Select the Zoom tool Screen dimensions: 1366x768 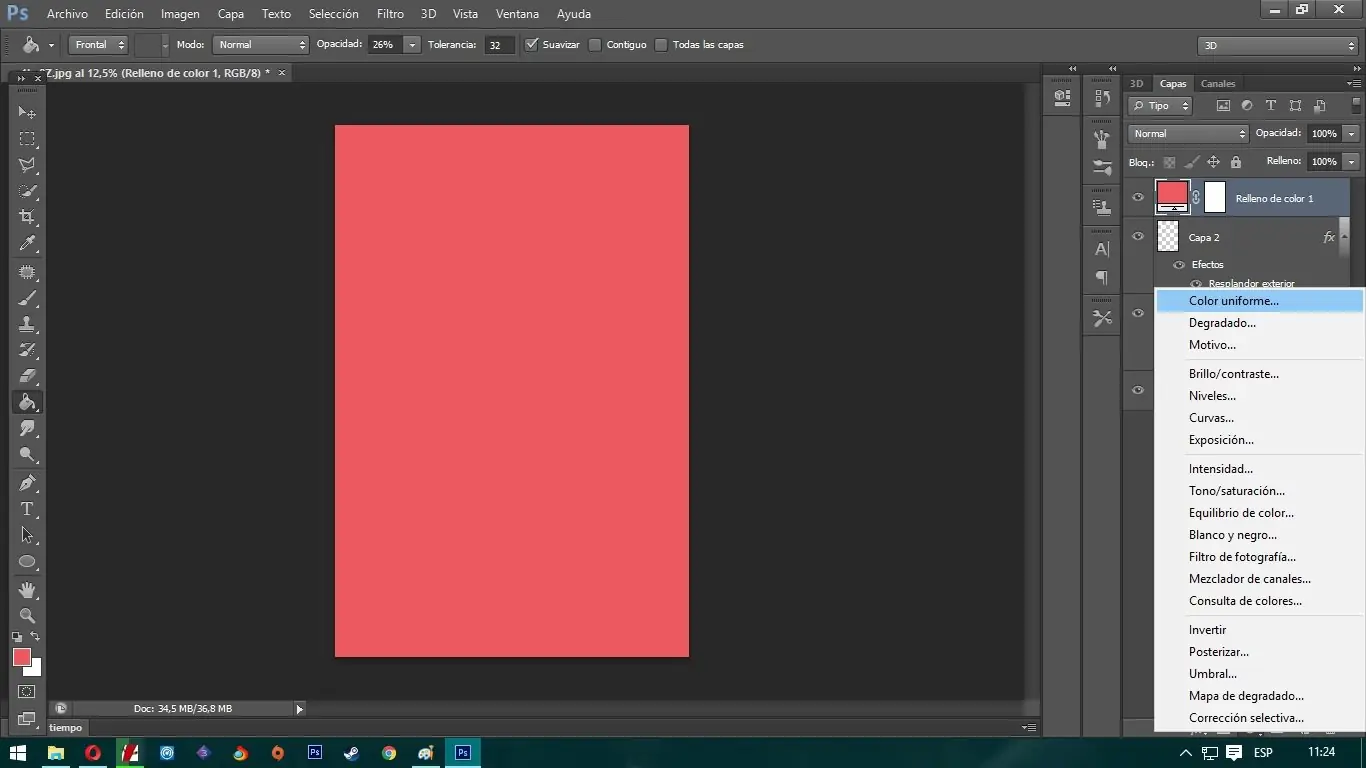[x=28, y=616]
